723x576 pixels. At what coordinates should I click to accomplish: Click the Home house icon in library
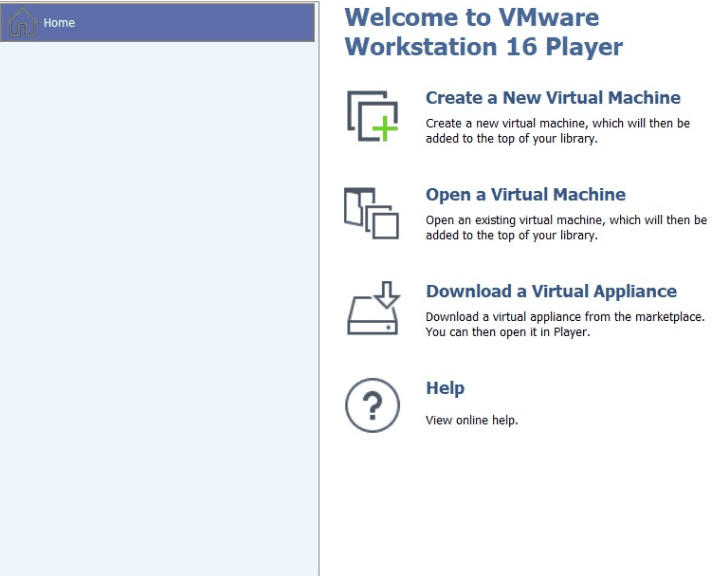(x=23, y=22)
